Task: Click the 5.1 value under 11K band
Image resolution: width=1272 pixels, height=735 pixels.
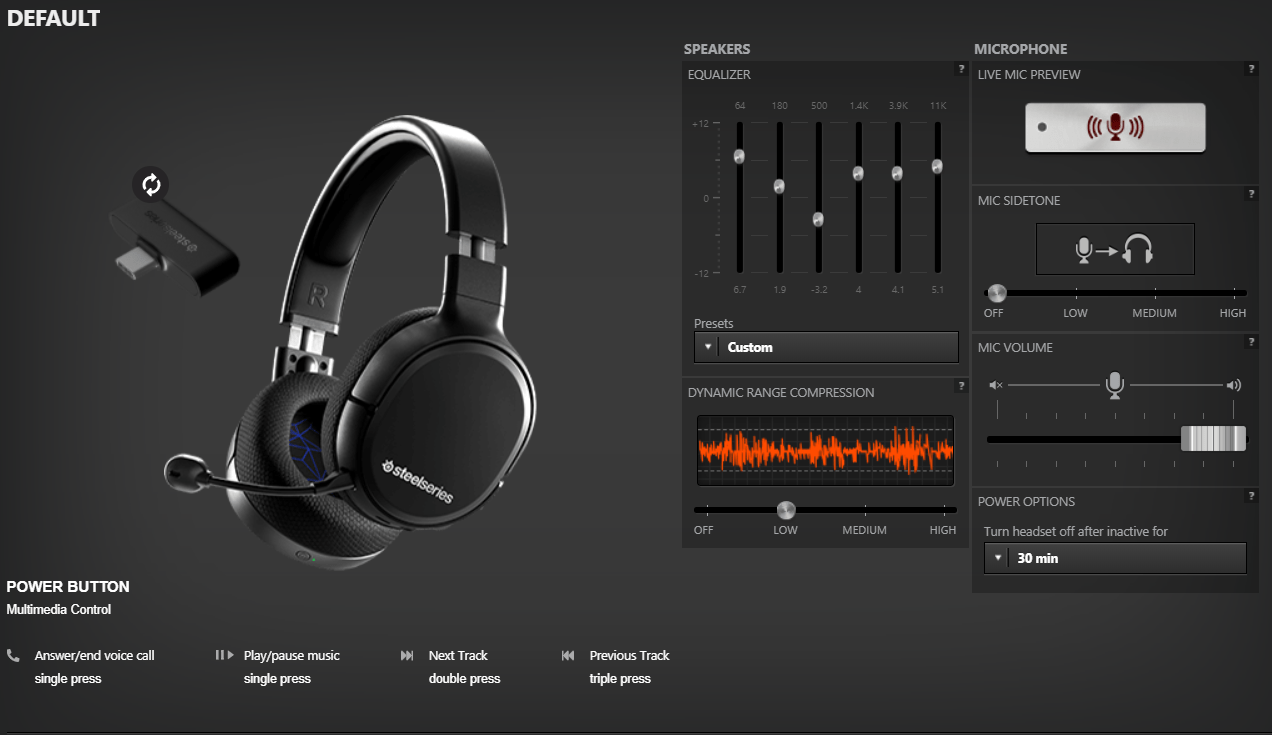Action: point(937,289)
